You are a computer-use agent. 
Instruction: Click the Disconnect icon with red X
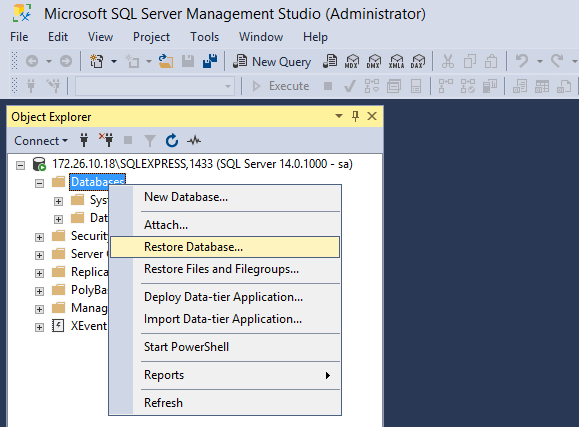[x=106, y=140]
